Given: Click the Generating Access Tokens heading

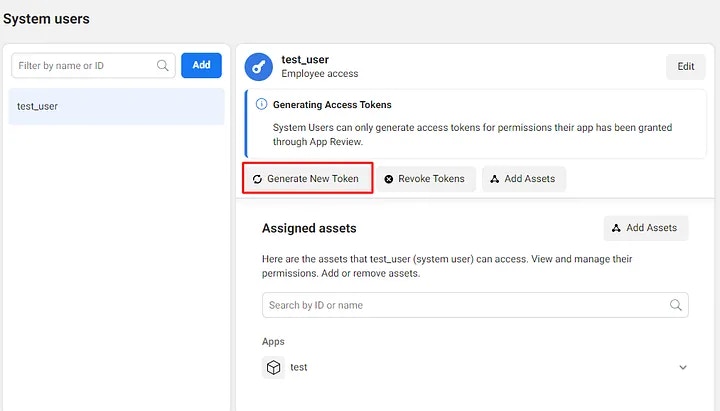Looking at the screenshot, I should (x=332, y=105).
